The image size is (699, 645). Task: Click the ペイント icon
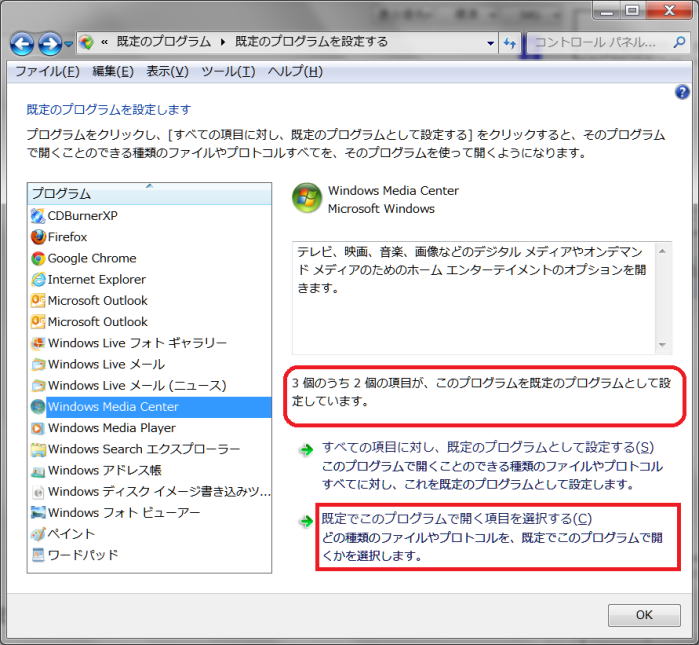tap(38, 534)
